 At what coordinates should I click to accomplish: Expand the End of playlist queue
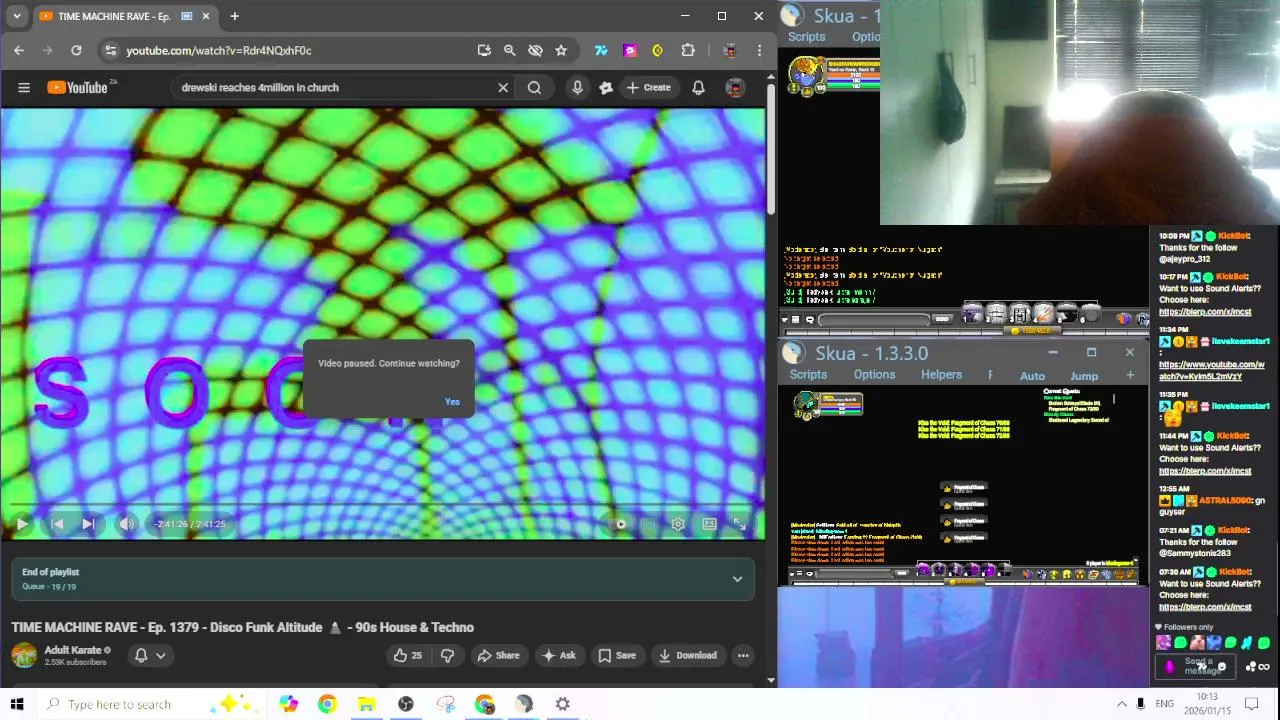pos(737,579)
